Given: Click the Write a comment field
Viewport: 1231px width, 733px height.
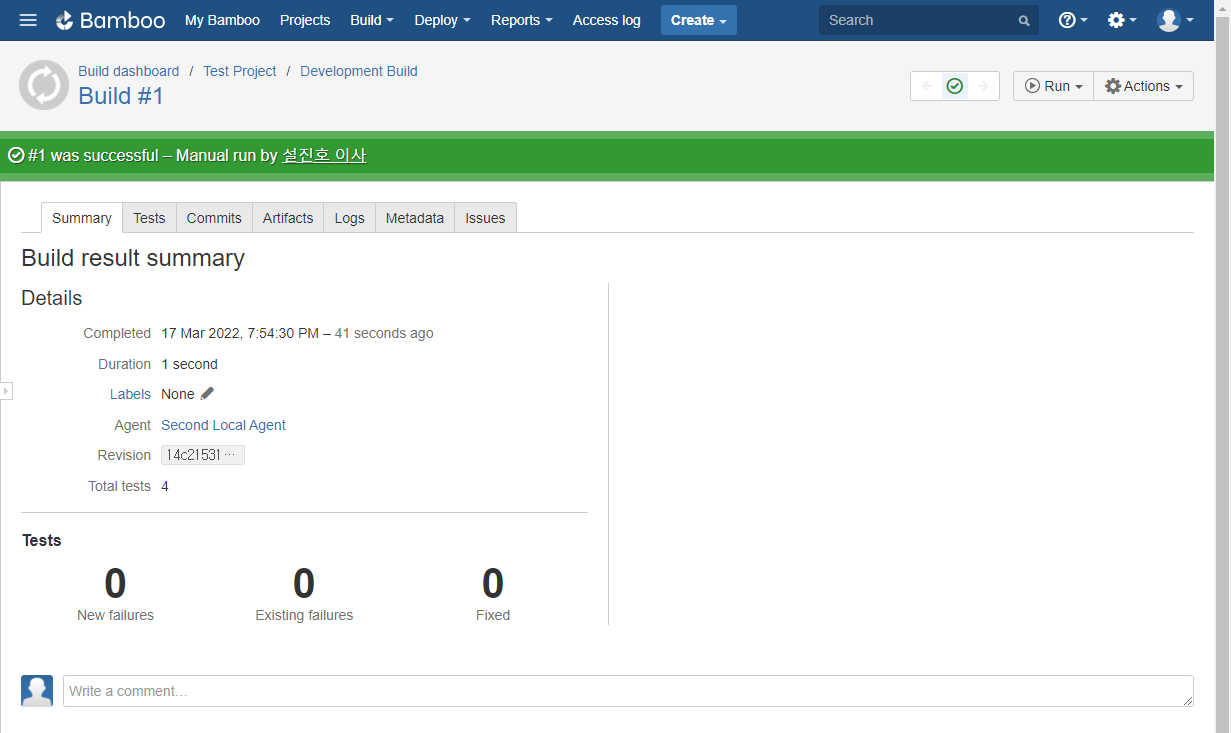Looking at the screenshot, I should click(627, 691).
